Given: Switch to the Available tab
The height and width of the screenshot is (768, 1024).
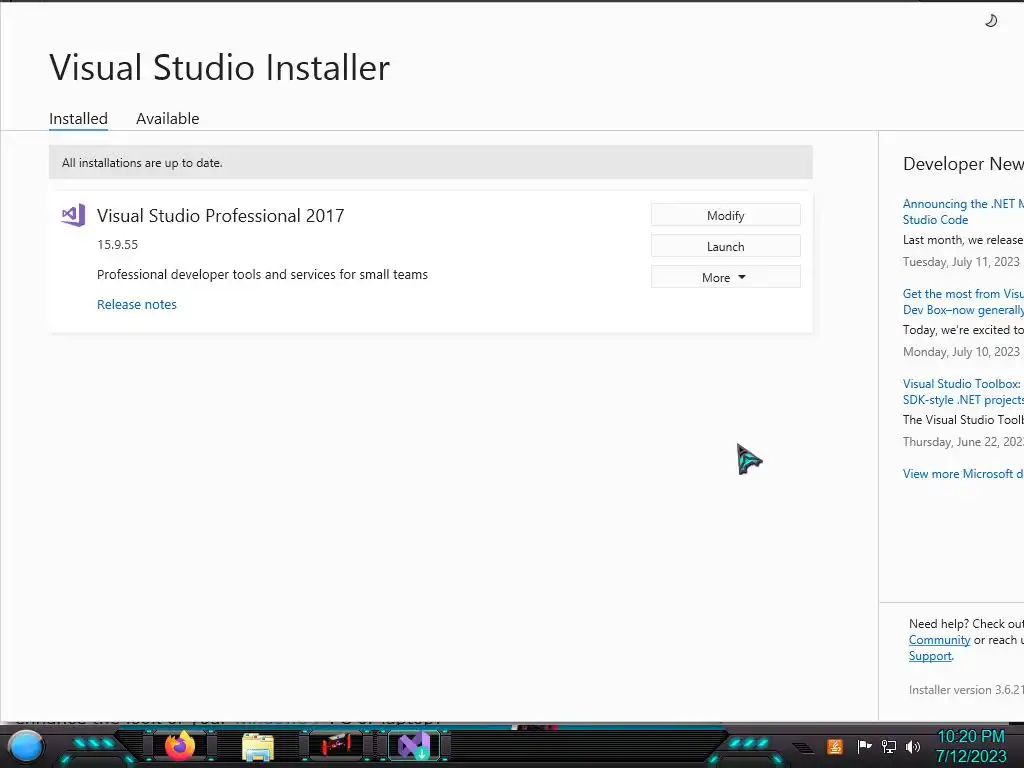Looking at the screenshot, I should [167, 119].
